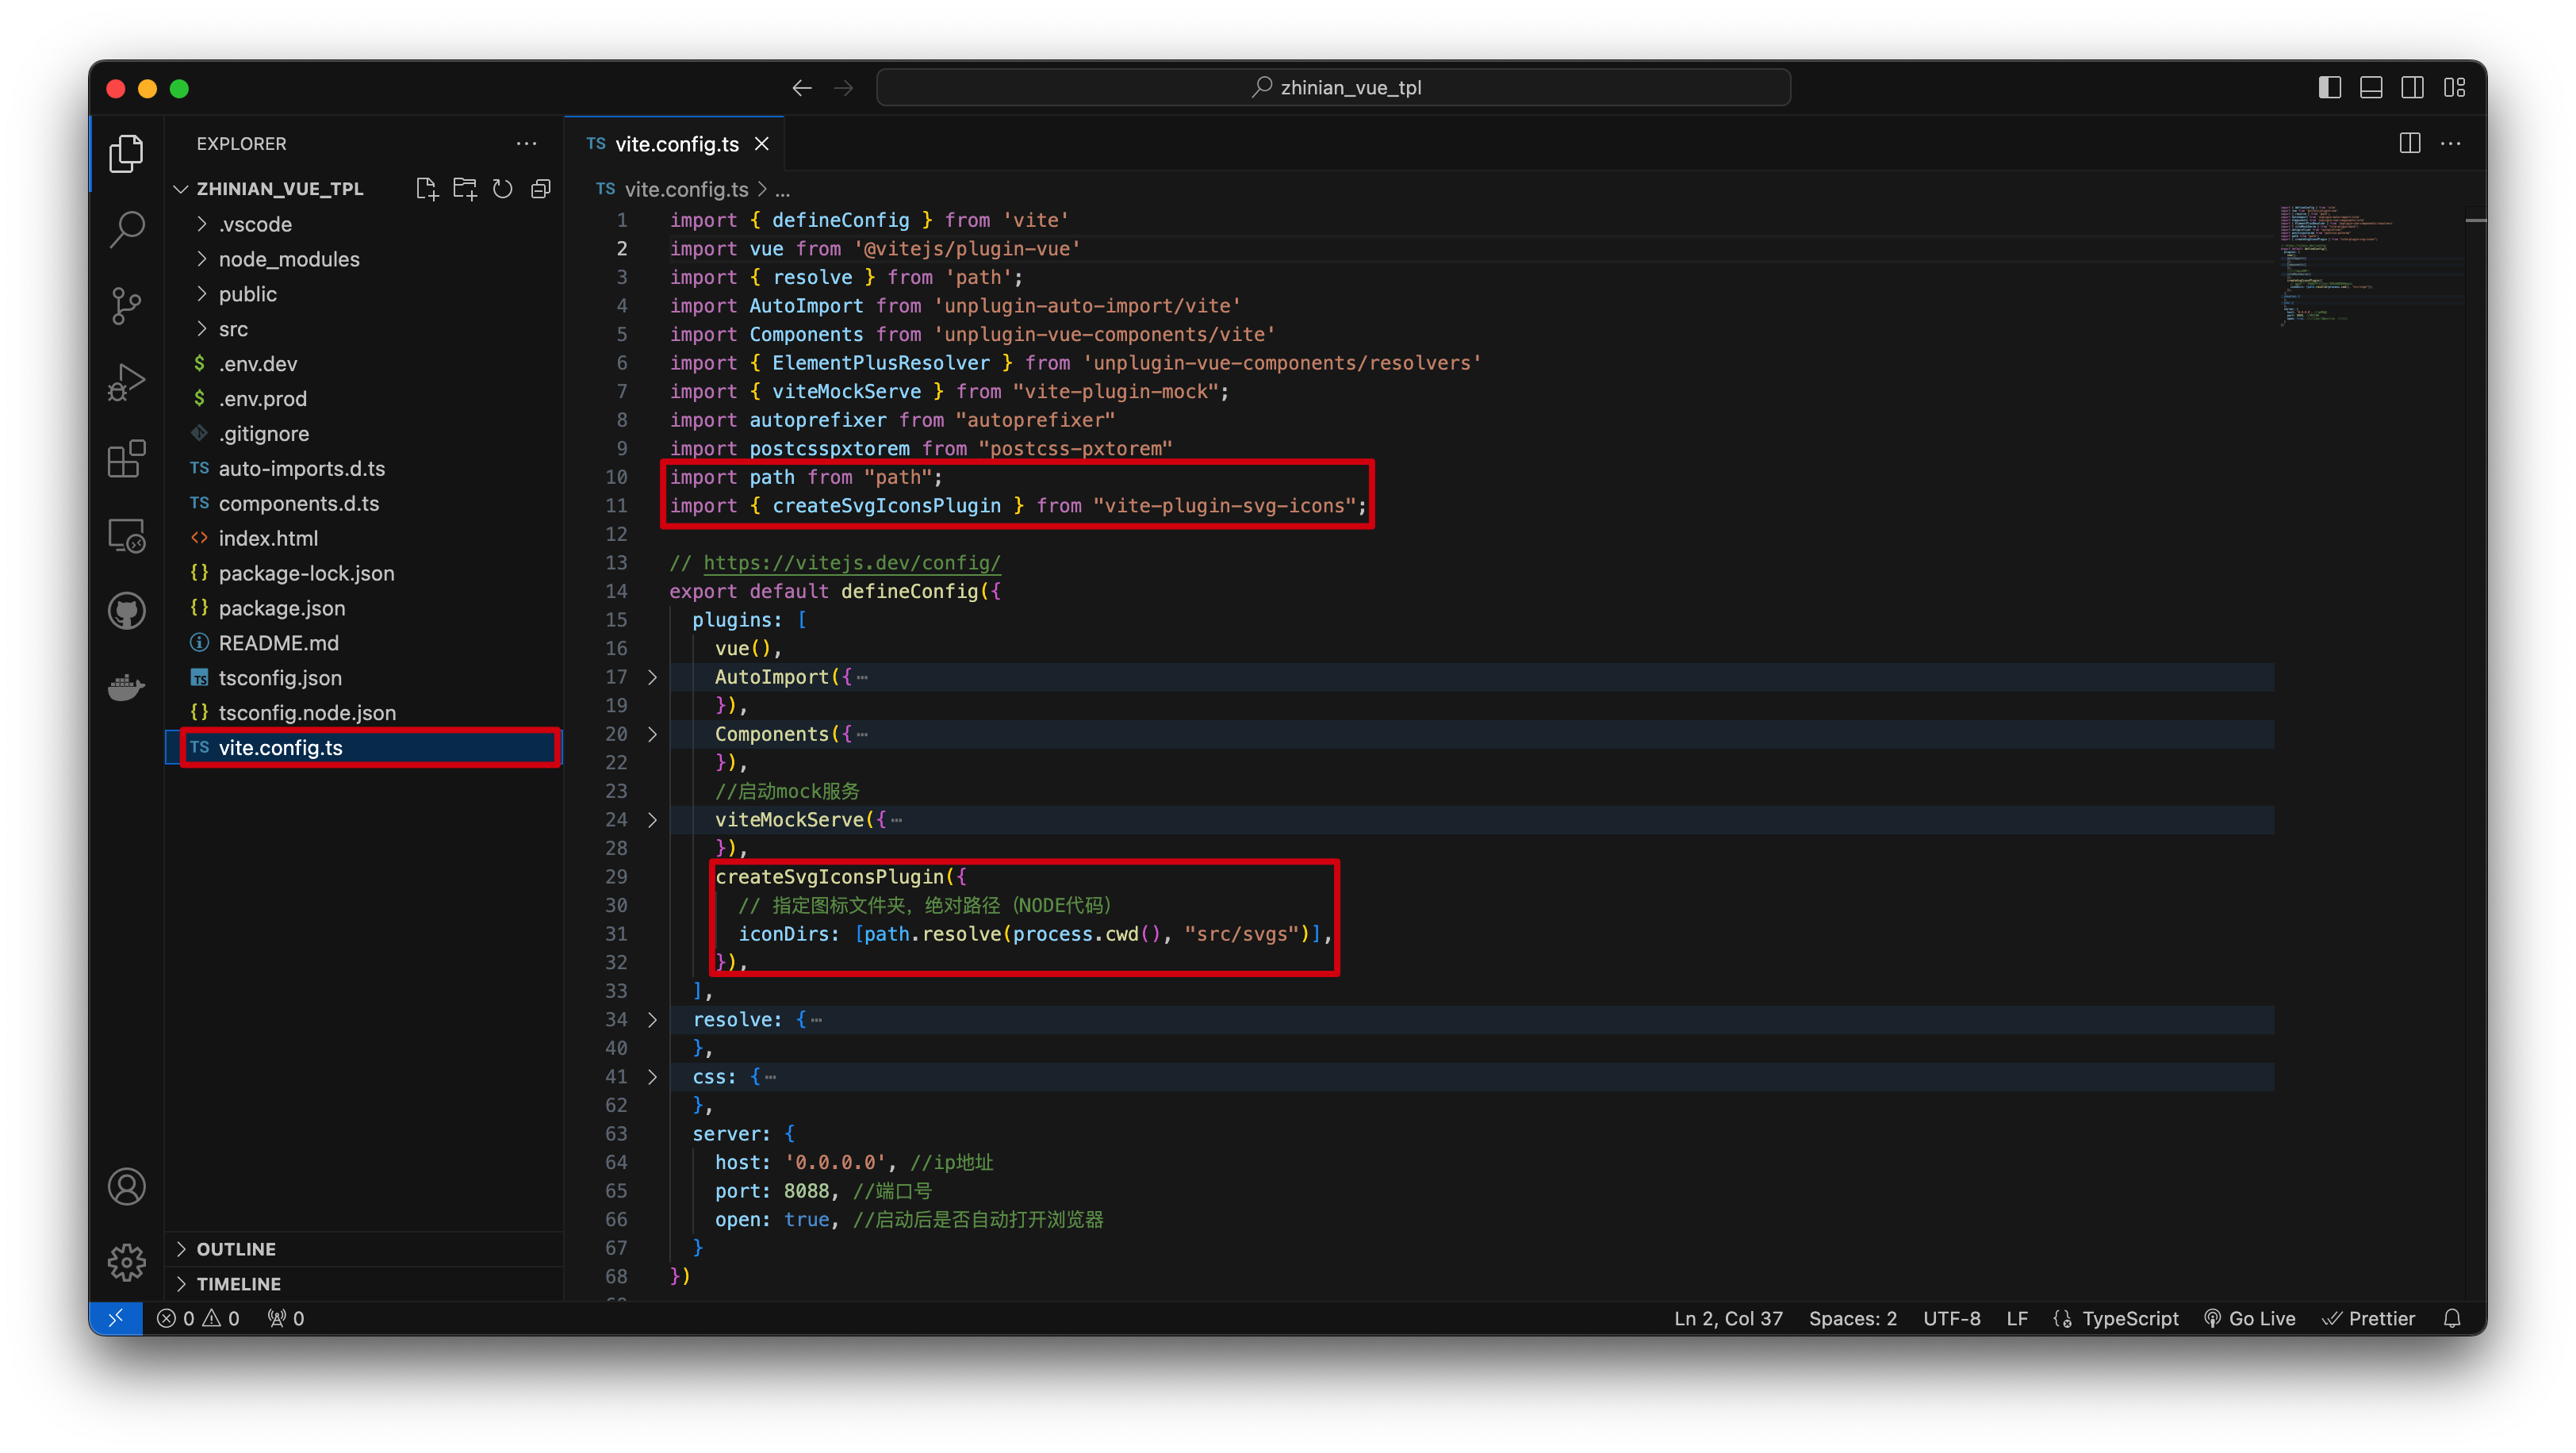This screenshot has width=2576, height=1453.
Task: Change encoding UTF-8
Action: [x=1951, y=1318]
